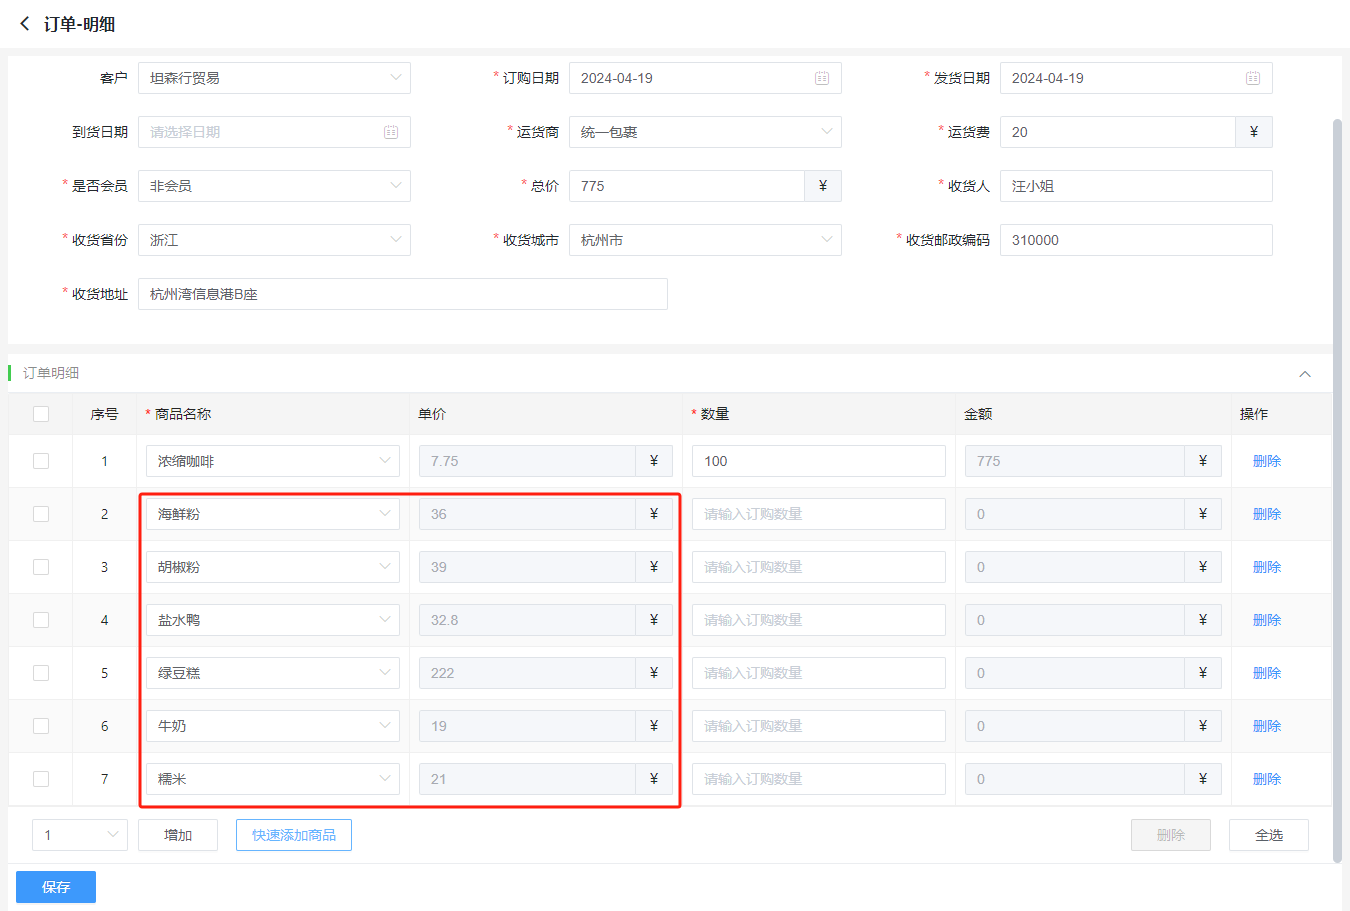This screenshot has width=1350, height=911.
Task: Click the ¥ icon beside 总价 field
Action: (x=823, y=186)
